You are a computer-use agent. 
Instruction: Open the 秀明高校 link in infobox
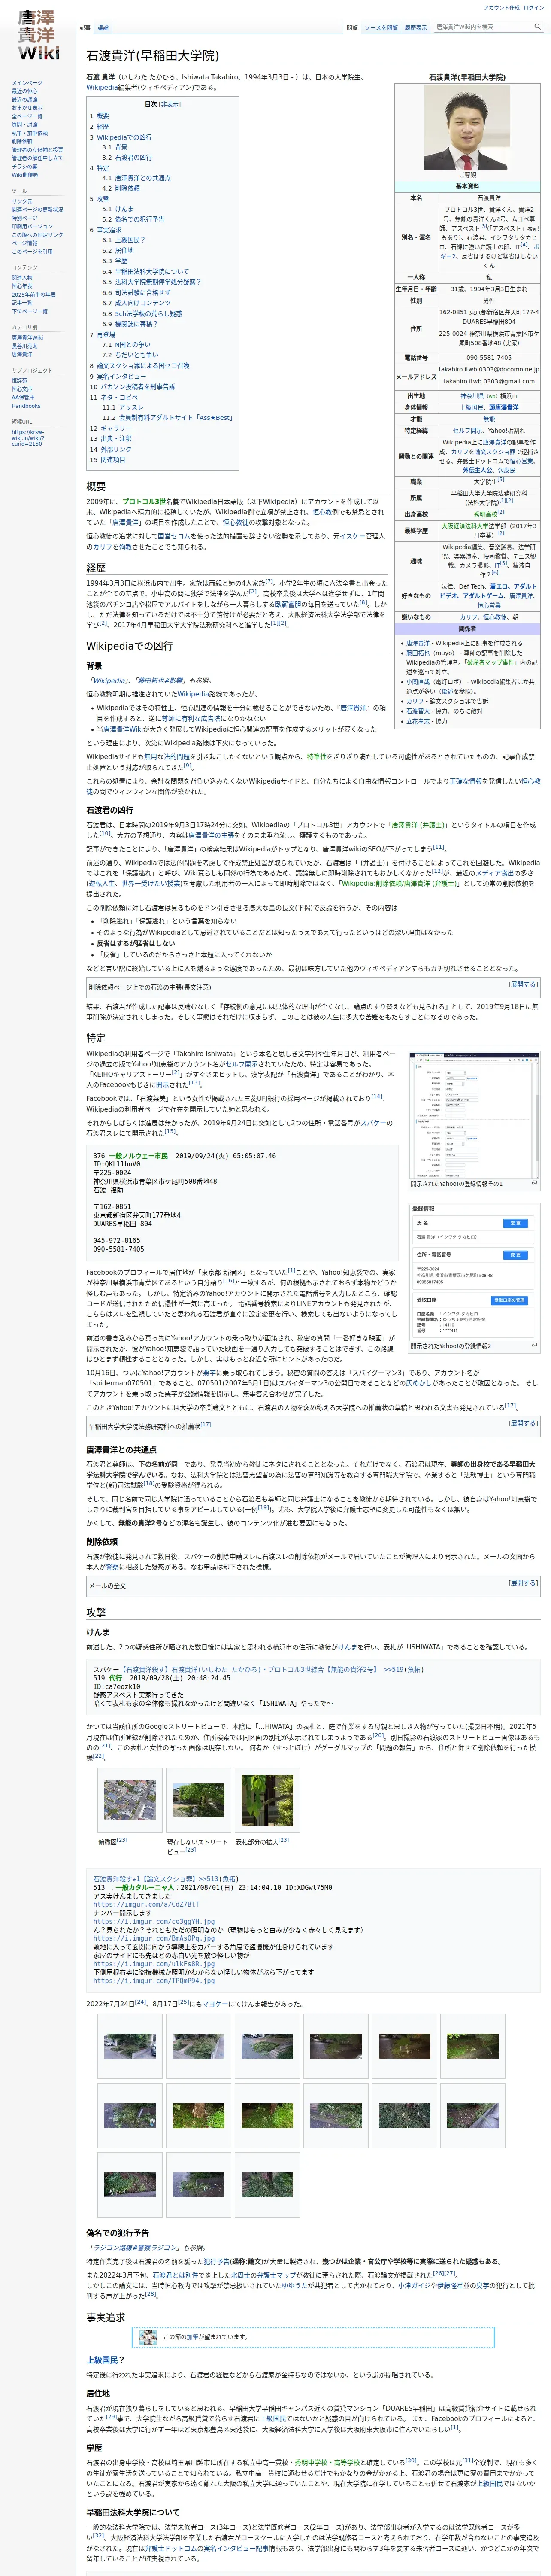pos(485,514)
